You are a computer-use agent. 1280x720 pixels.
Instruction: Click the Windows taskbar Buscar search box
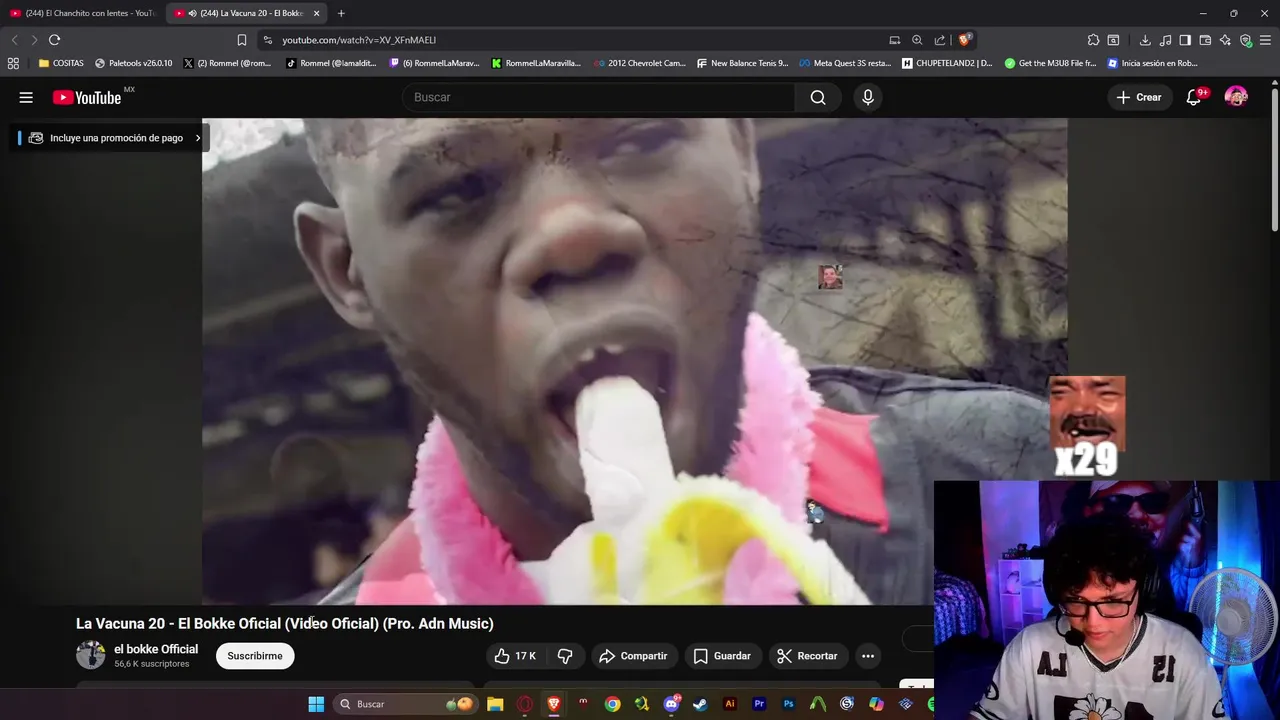click(404, 704)
